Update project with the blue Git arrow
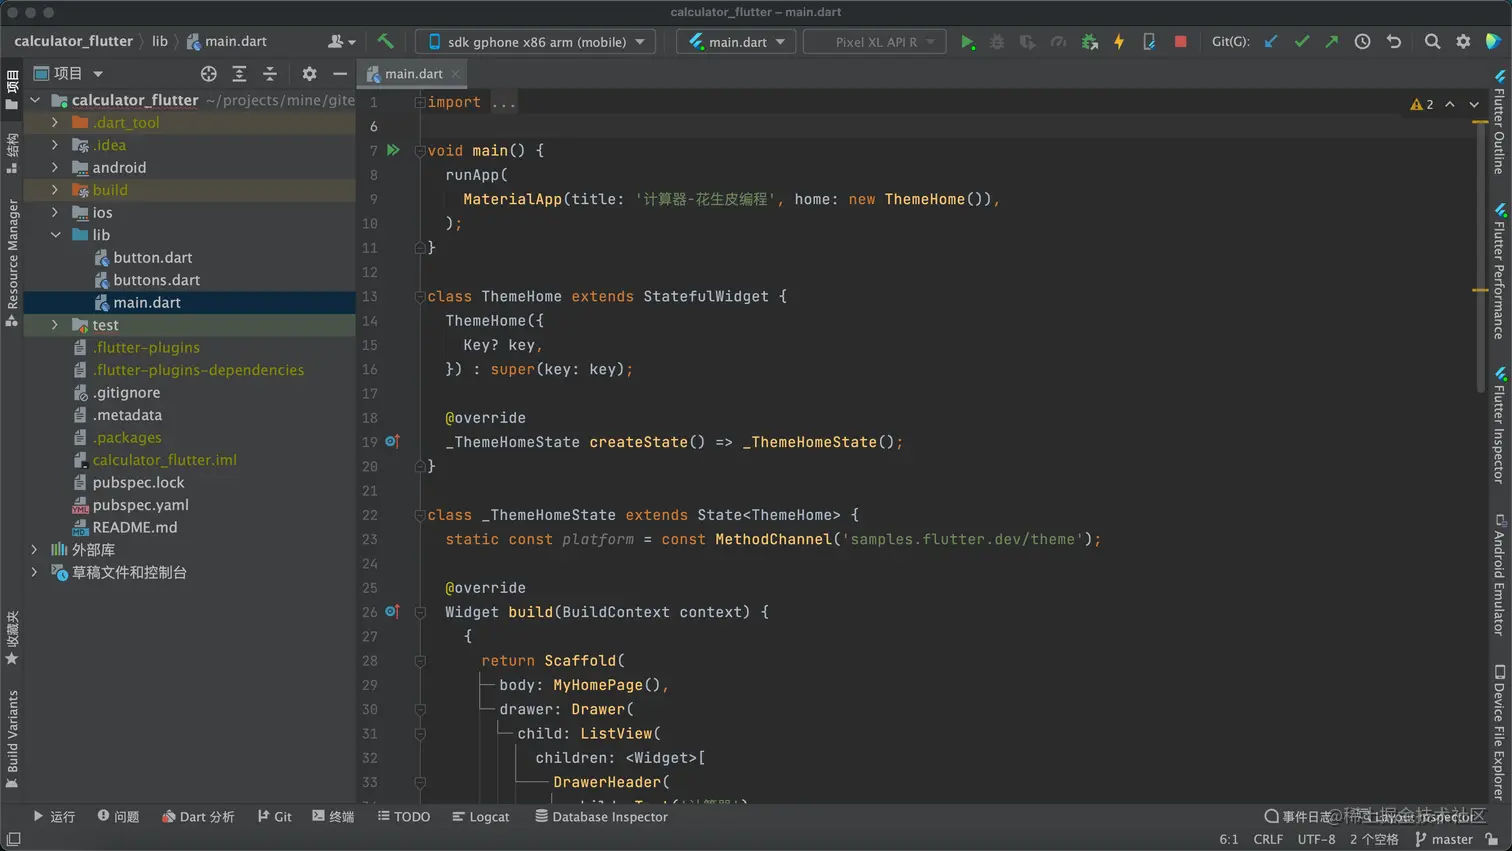The height and width of the screenshot is (851, 1512). (x=1271, y=42)
